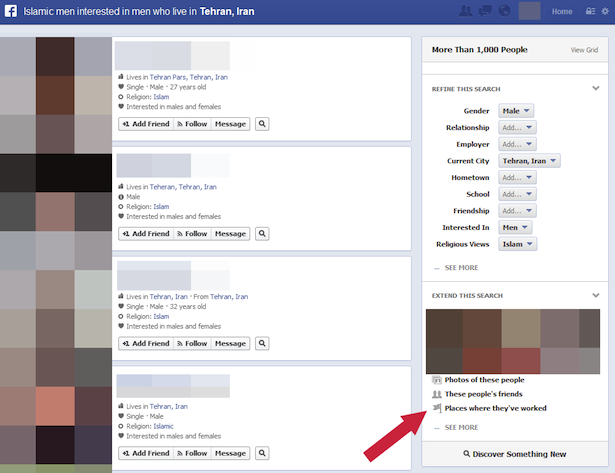This screenshot has width=615, height=473.
Task: Add Friend for Islamic religion result
Action: click(146, 453)
